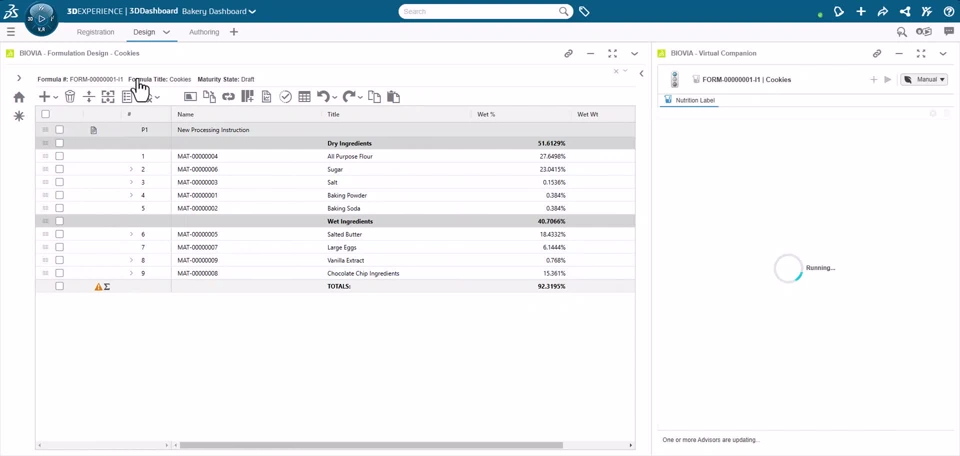Check the Large Eggs row checkbox

pyautogui.click(x=59, y=247)
